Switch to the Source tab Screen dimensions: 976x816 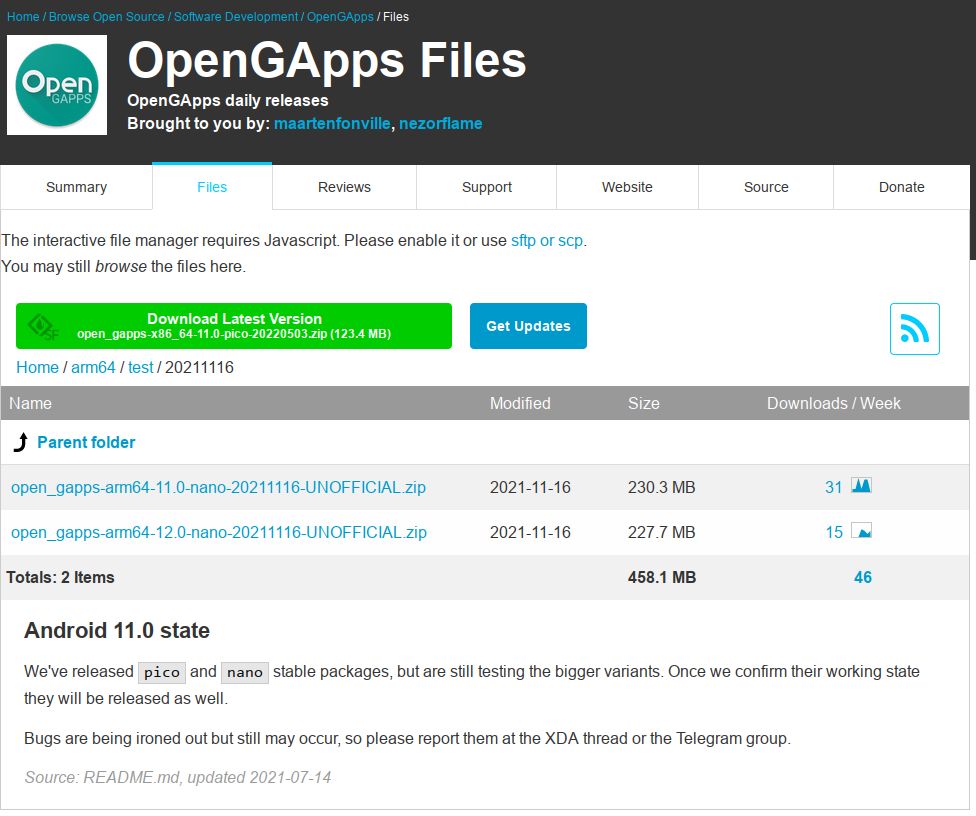[x=766, y=187]
